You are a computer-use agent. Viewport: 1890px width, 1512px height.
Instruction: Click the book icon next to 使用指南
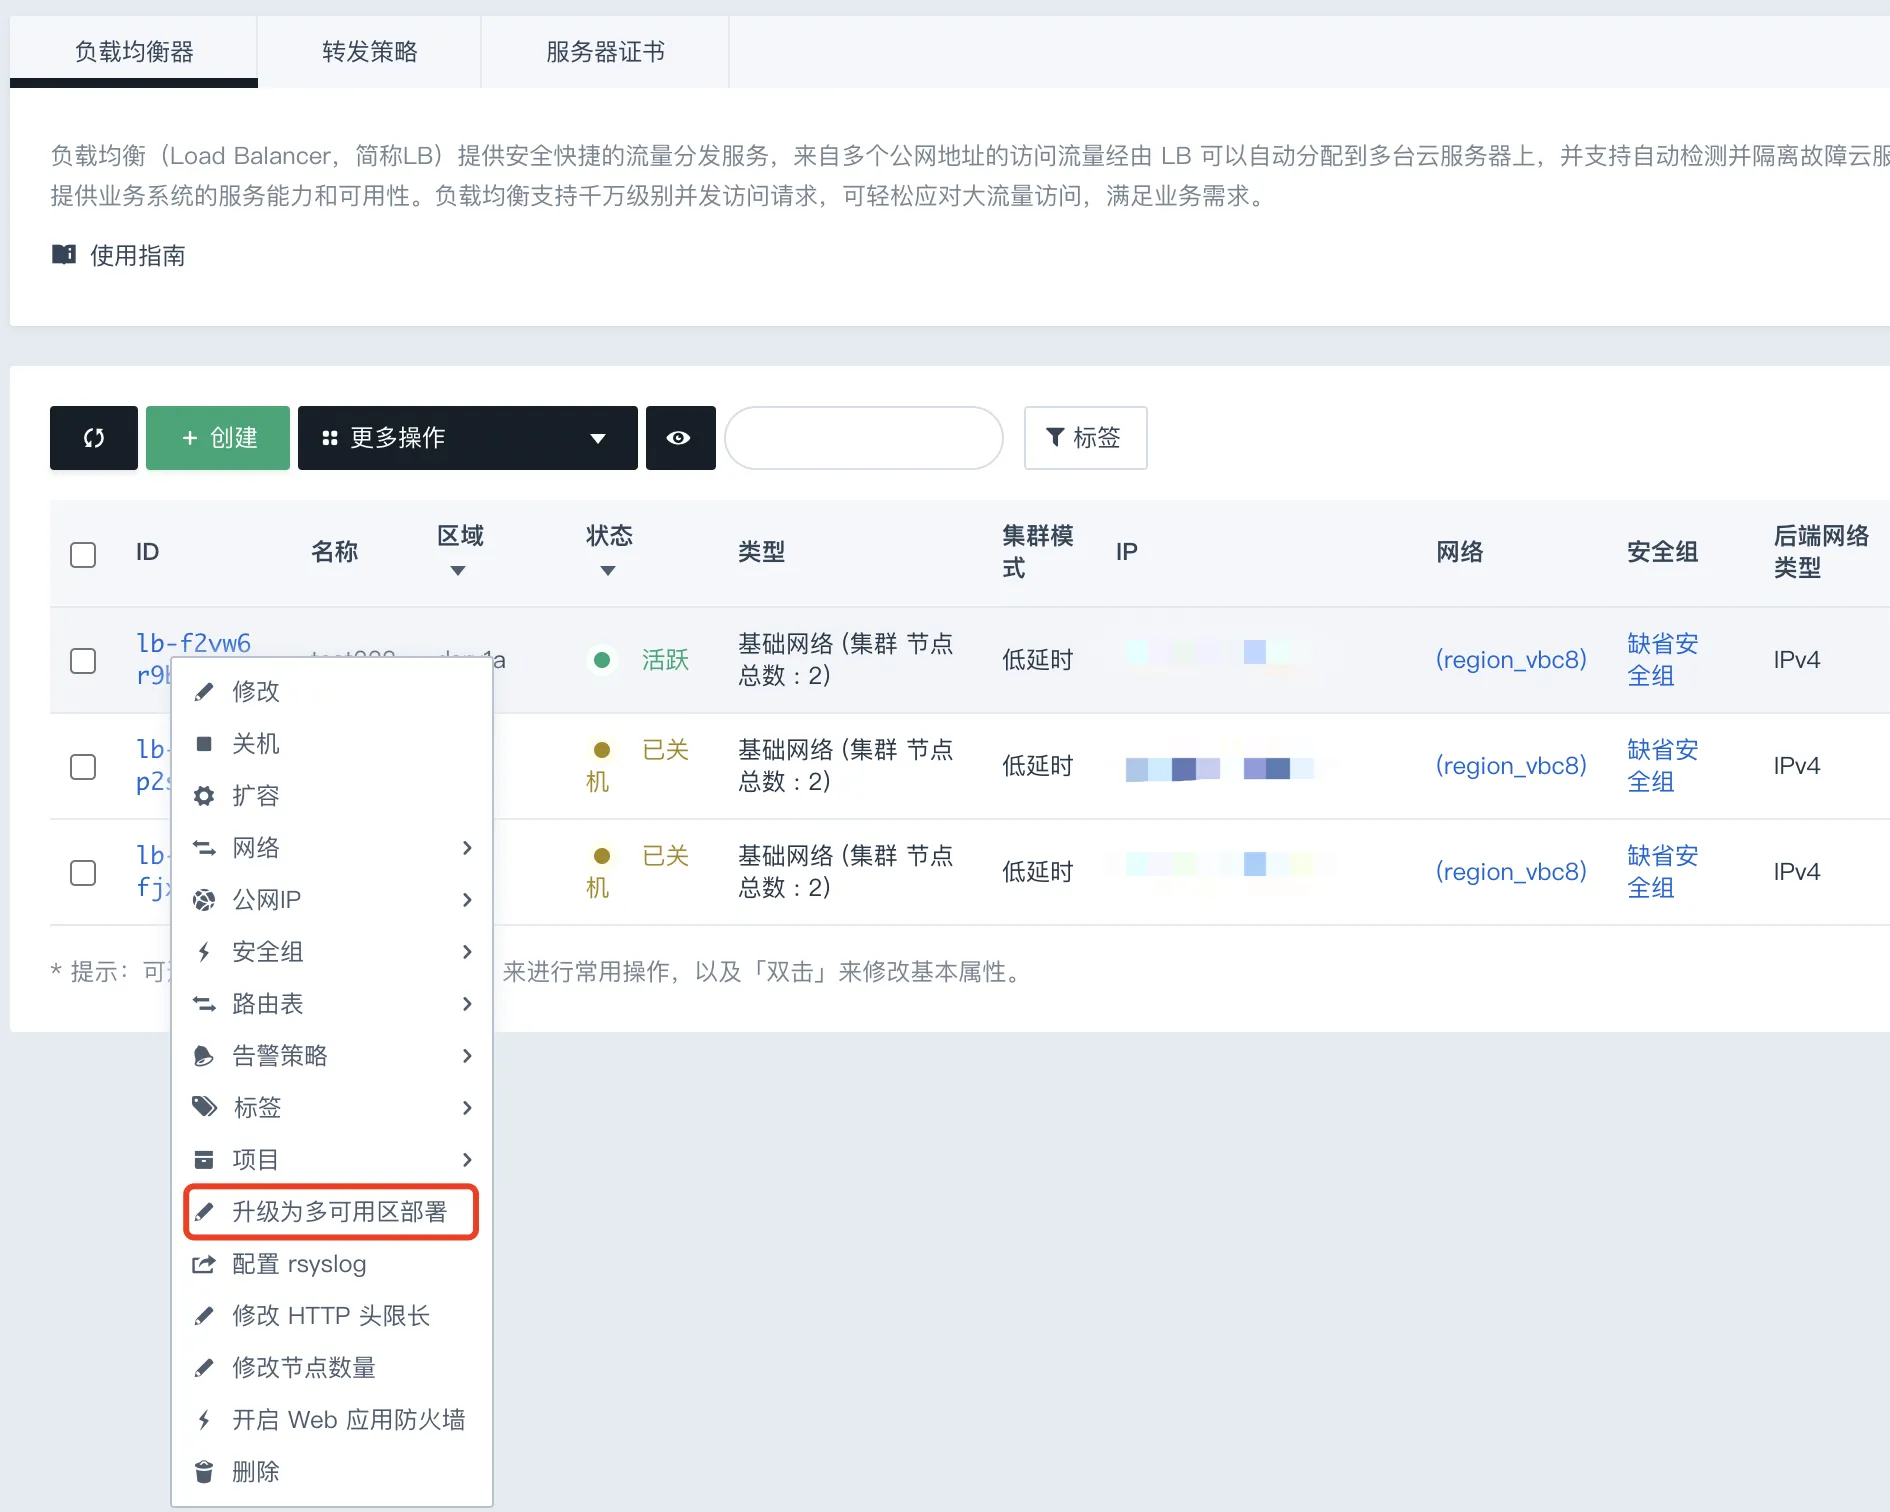click(64, 255)
